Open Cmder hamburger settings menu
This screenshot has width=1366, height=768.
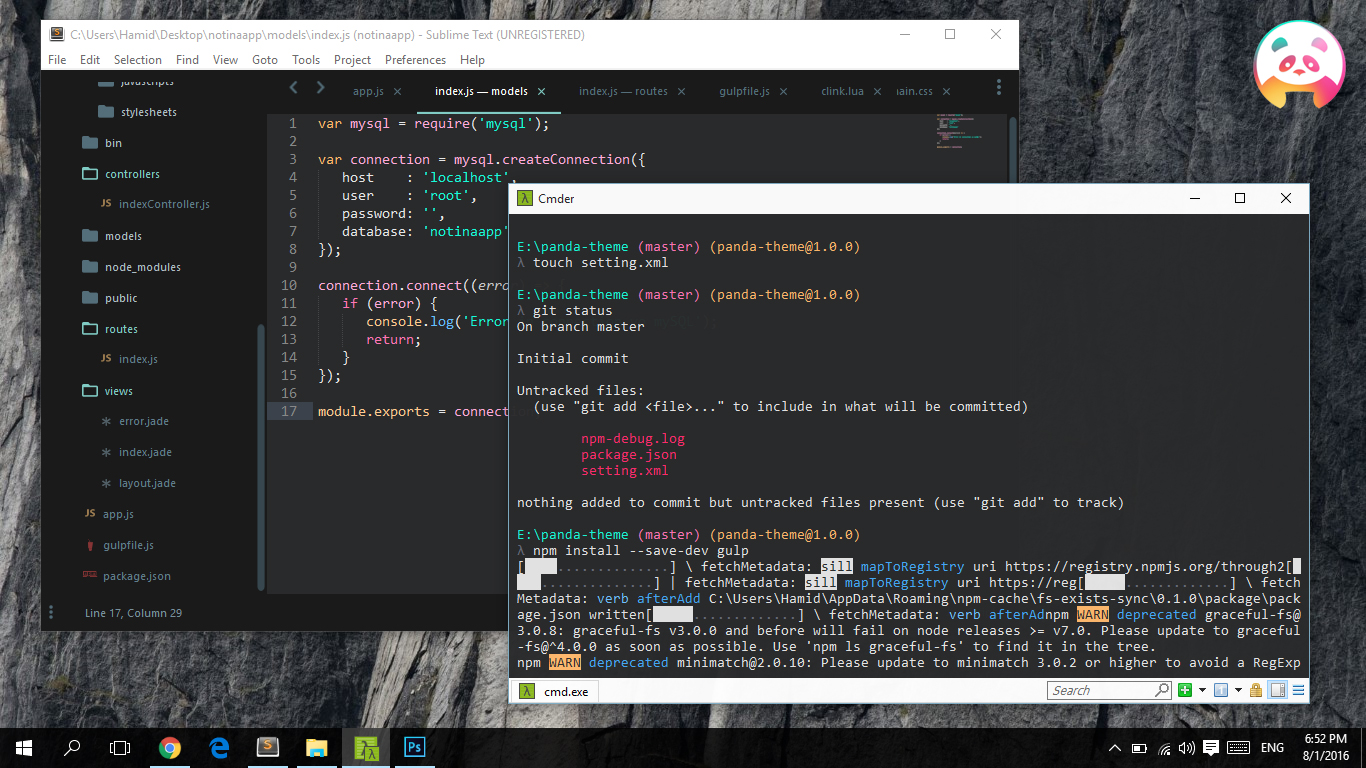(1298, 690)
